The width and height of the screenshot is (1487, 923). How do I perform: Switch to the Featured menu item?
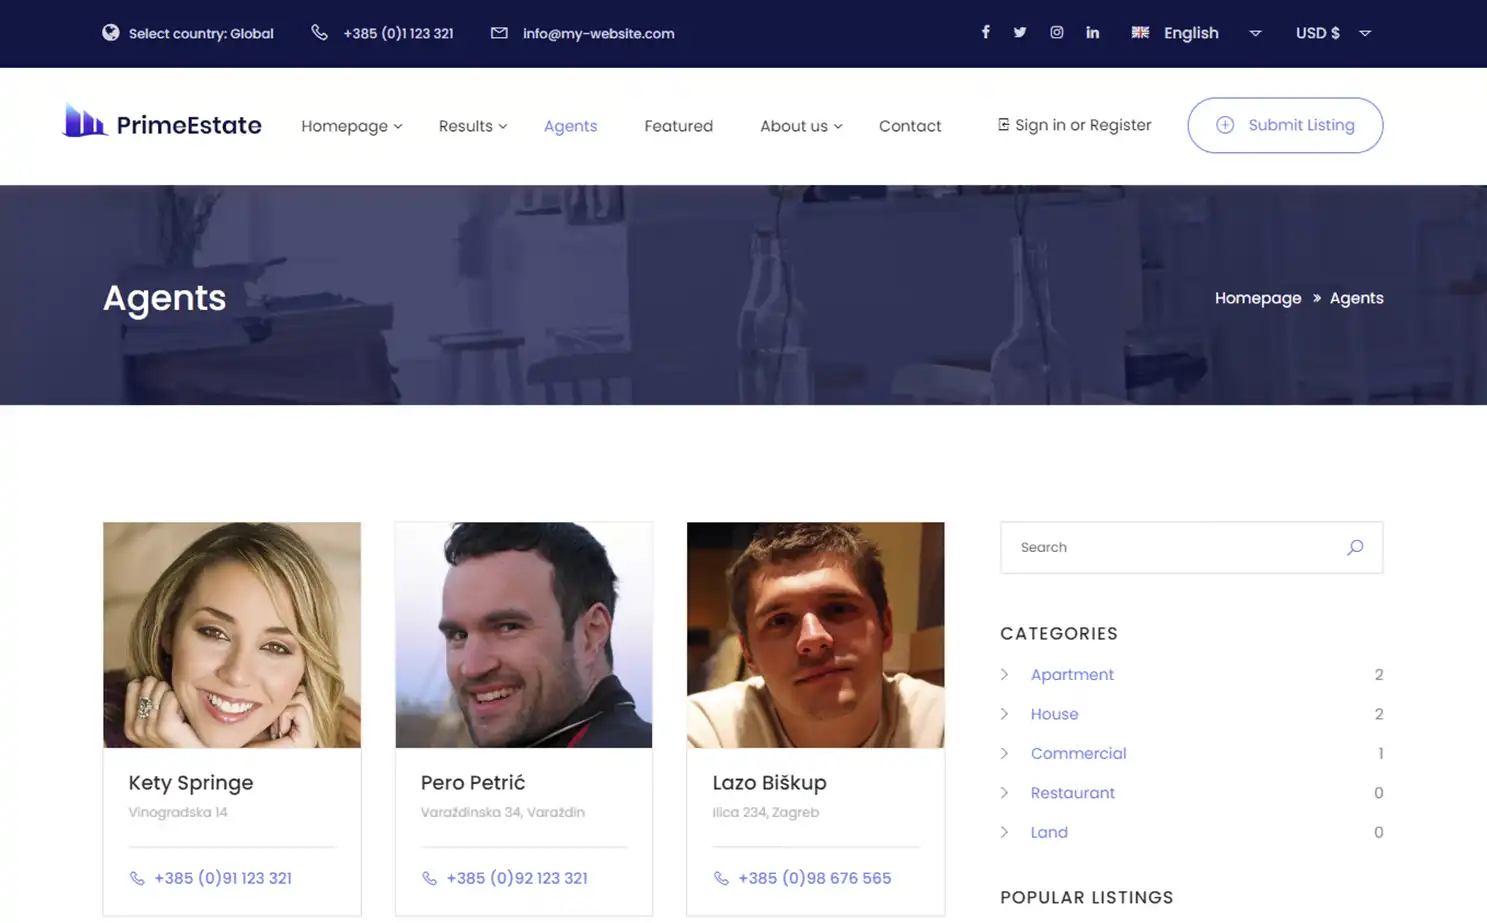click(678, 126)
